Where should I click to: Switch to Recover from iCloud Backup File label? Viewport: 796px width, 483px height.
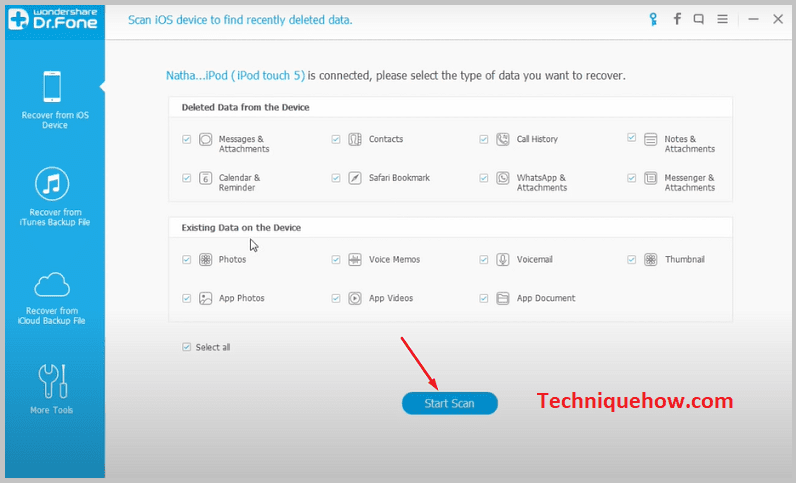click(x=52, y=315)
